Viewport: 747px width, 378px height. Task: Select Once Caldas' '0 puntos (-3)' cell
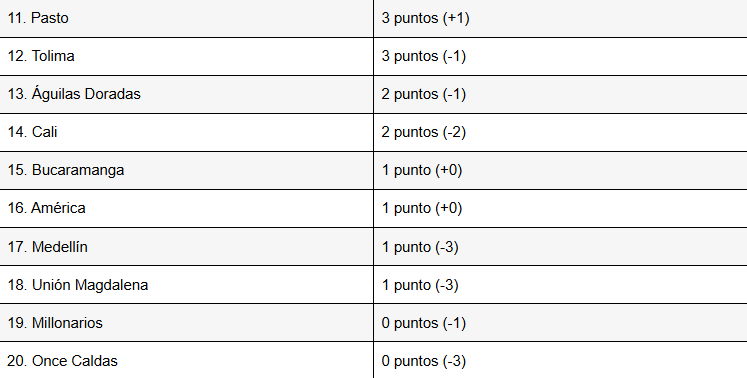[x=561, y=360]
